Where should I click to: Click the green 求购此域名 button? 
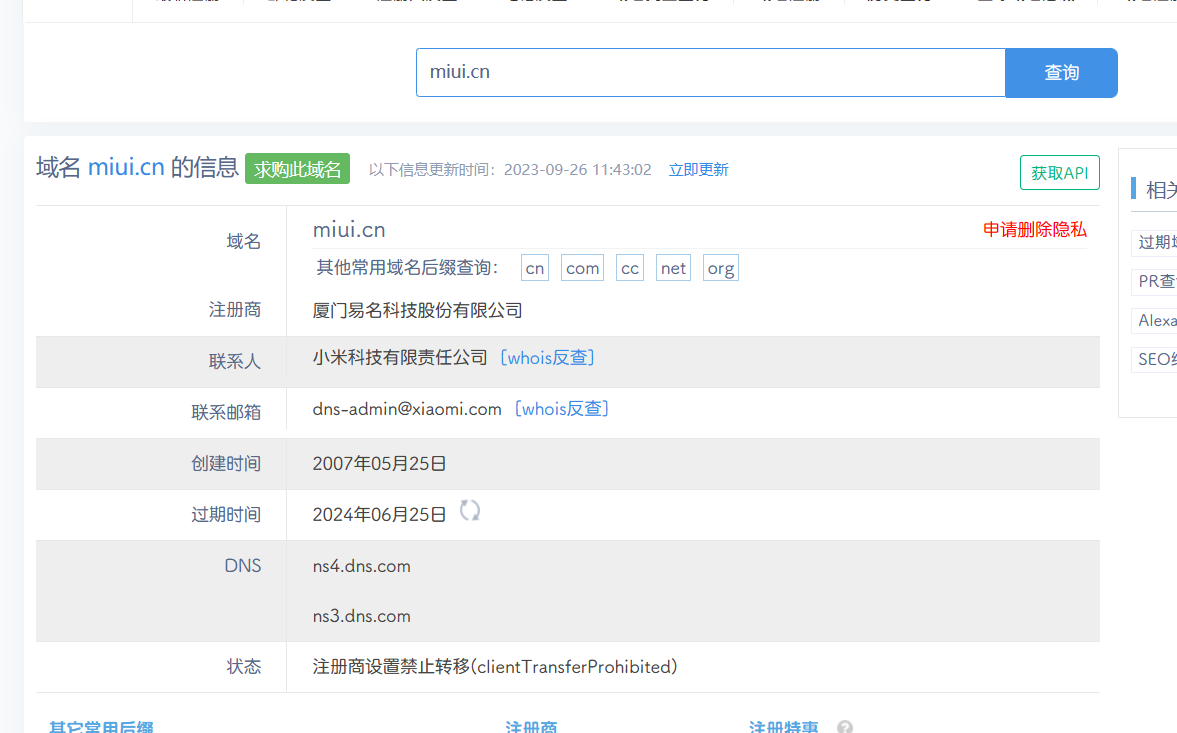(x=297, y=170)
